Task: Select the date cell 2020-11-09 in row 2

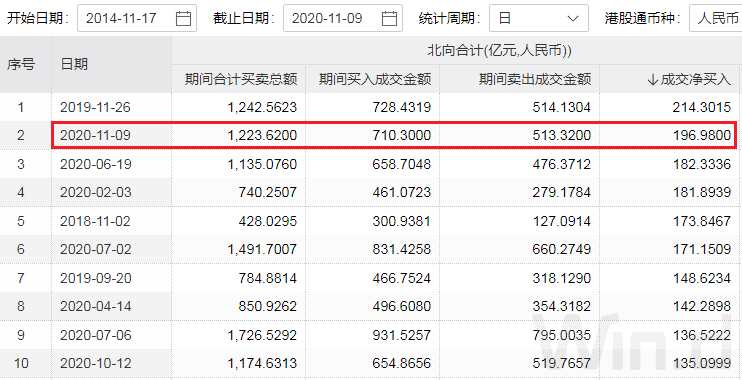Action: coord(95,136)
